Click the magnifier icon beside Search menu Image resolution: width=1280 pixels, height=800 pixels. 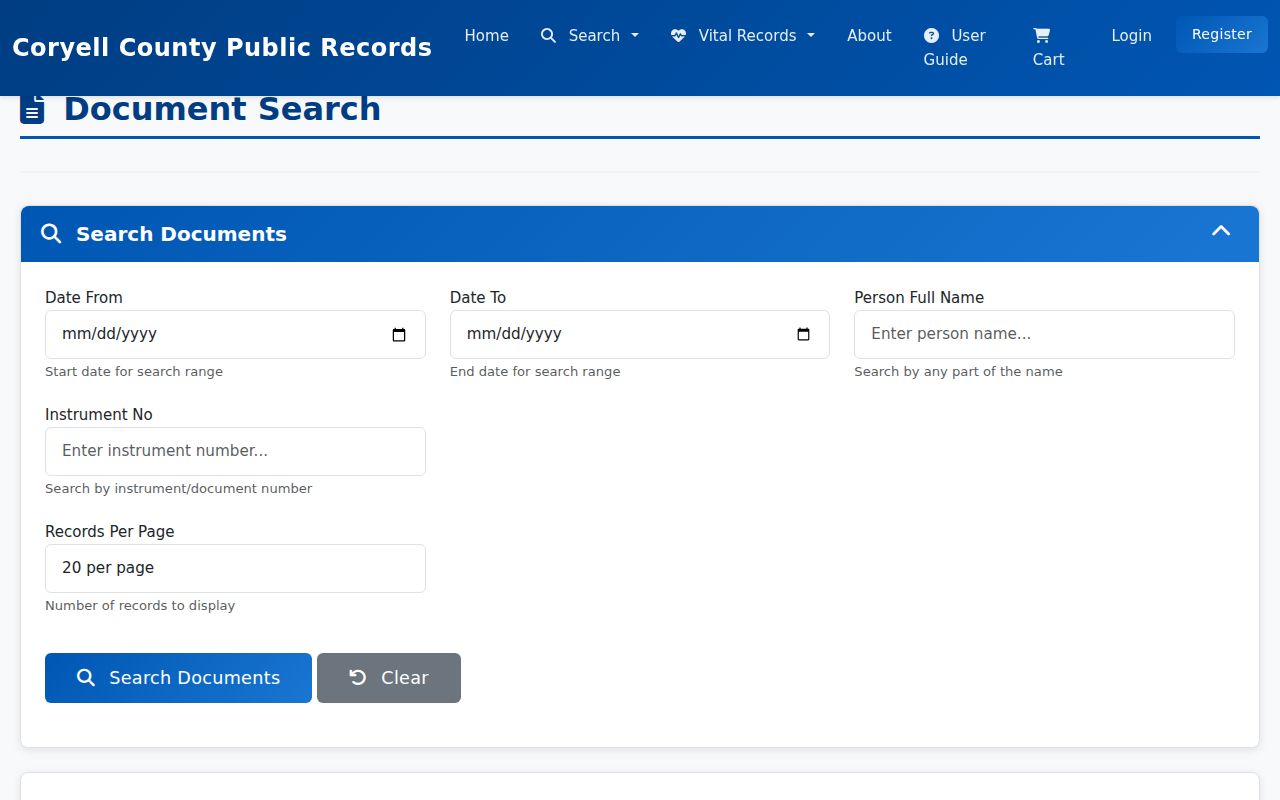point(548,36)
